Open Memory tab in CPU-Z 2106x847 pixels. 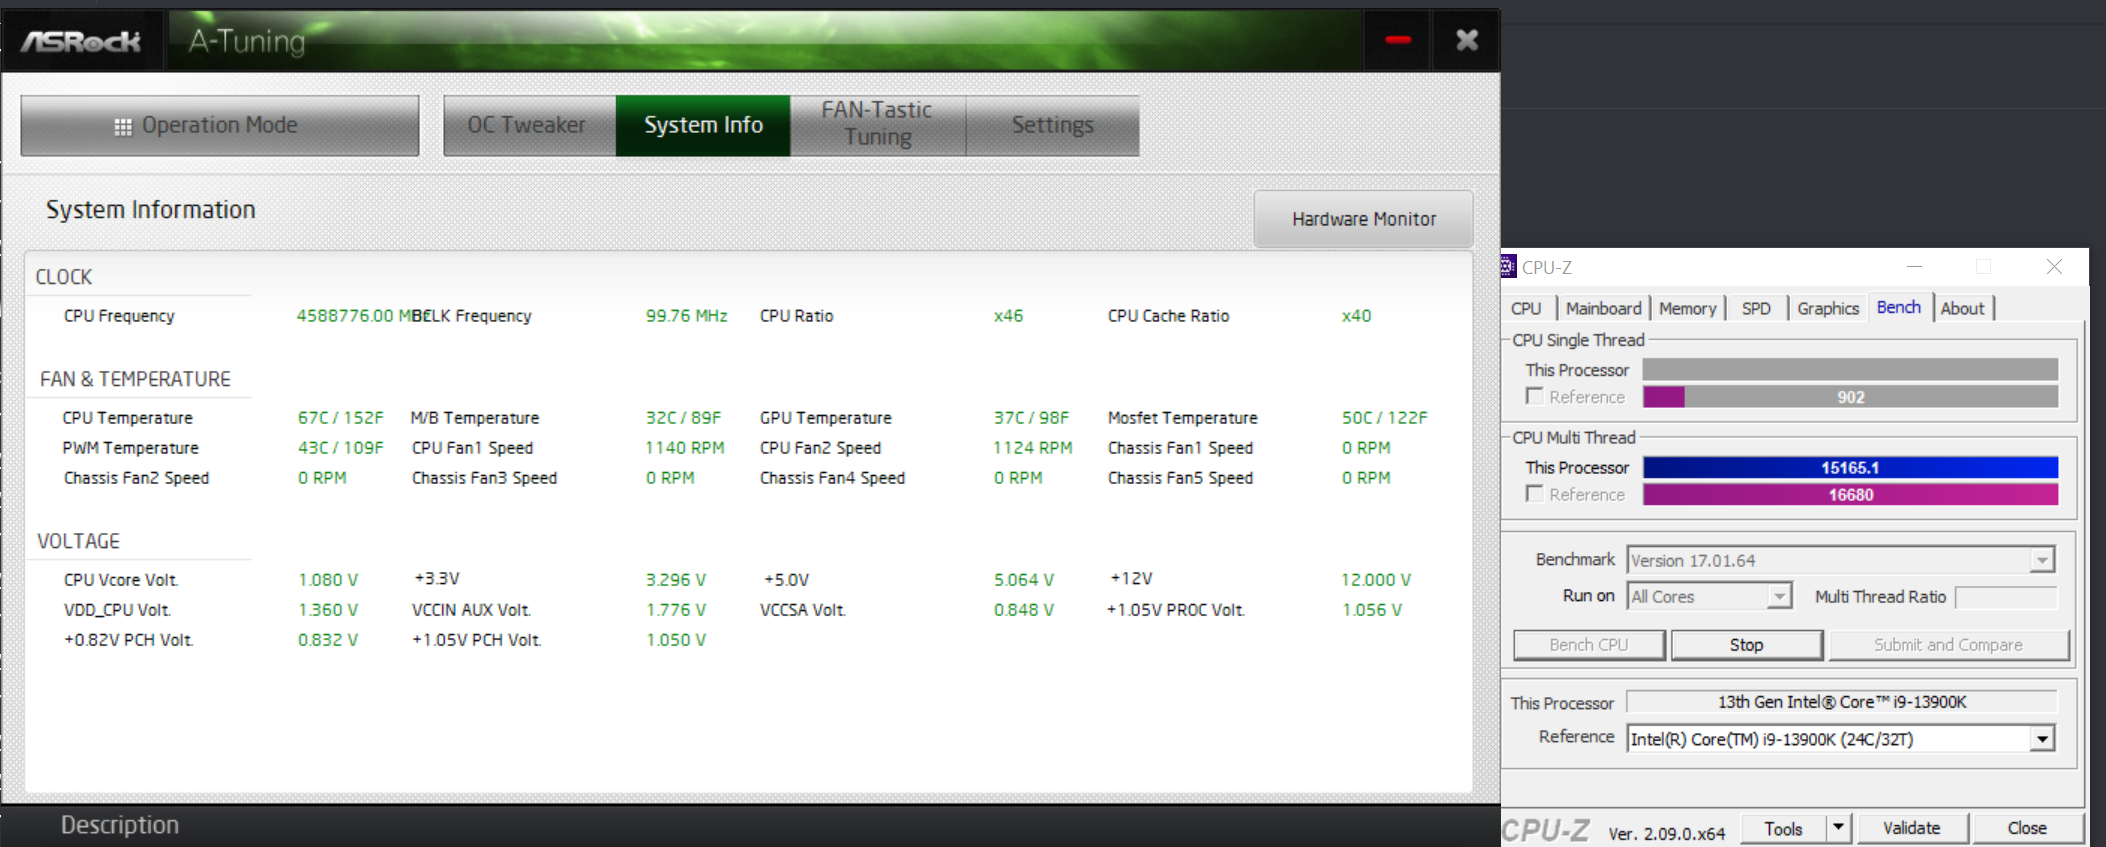tap(1687, 308)
